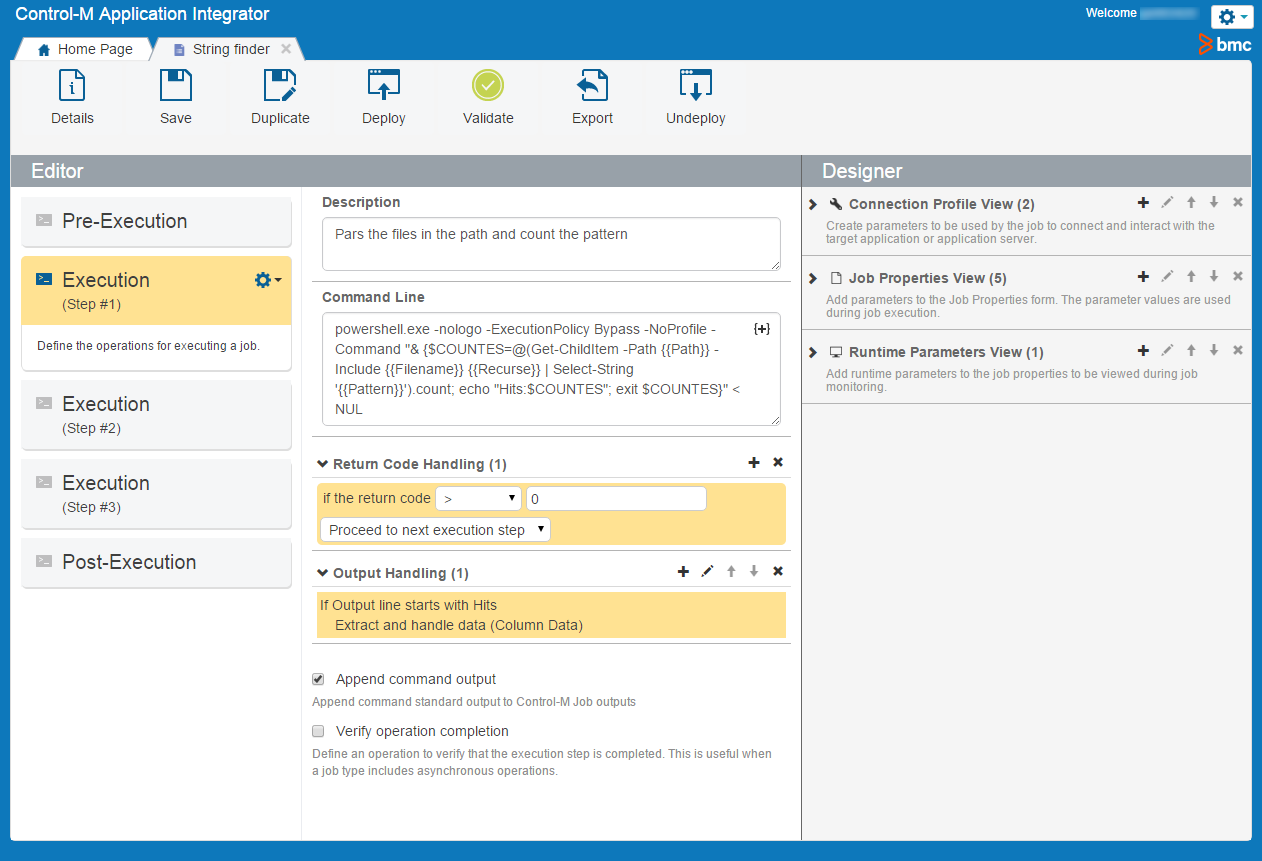Expand the Runtime Parameters View section
The image size is (1262, 861).
click(x=813, y=352)
